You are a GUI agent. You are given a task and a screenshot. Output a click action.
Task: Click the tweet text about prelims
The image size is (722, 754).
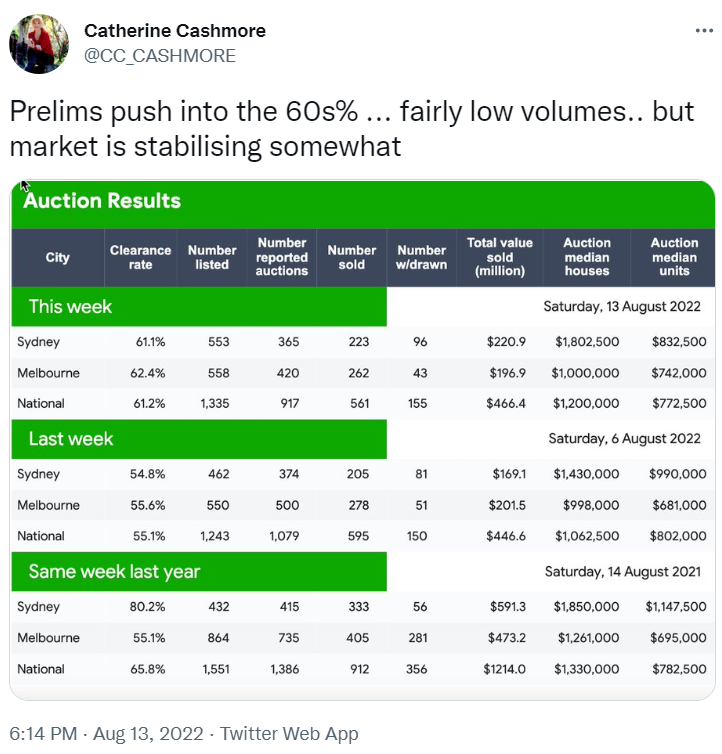coord(350,129)
